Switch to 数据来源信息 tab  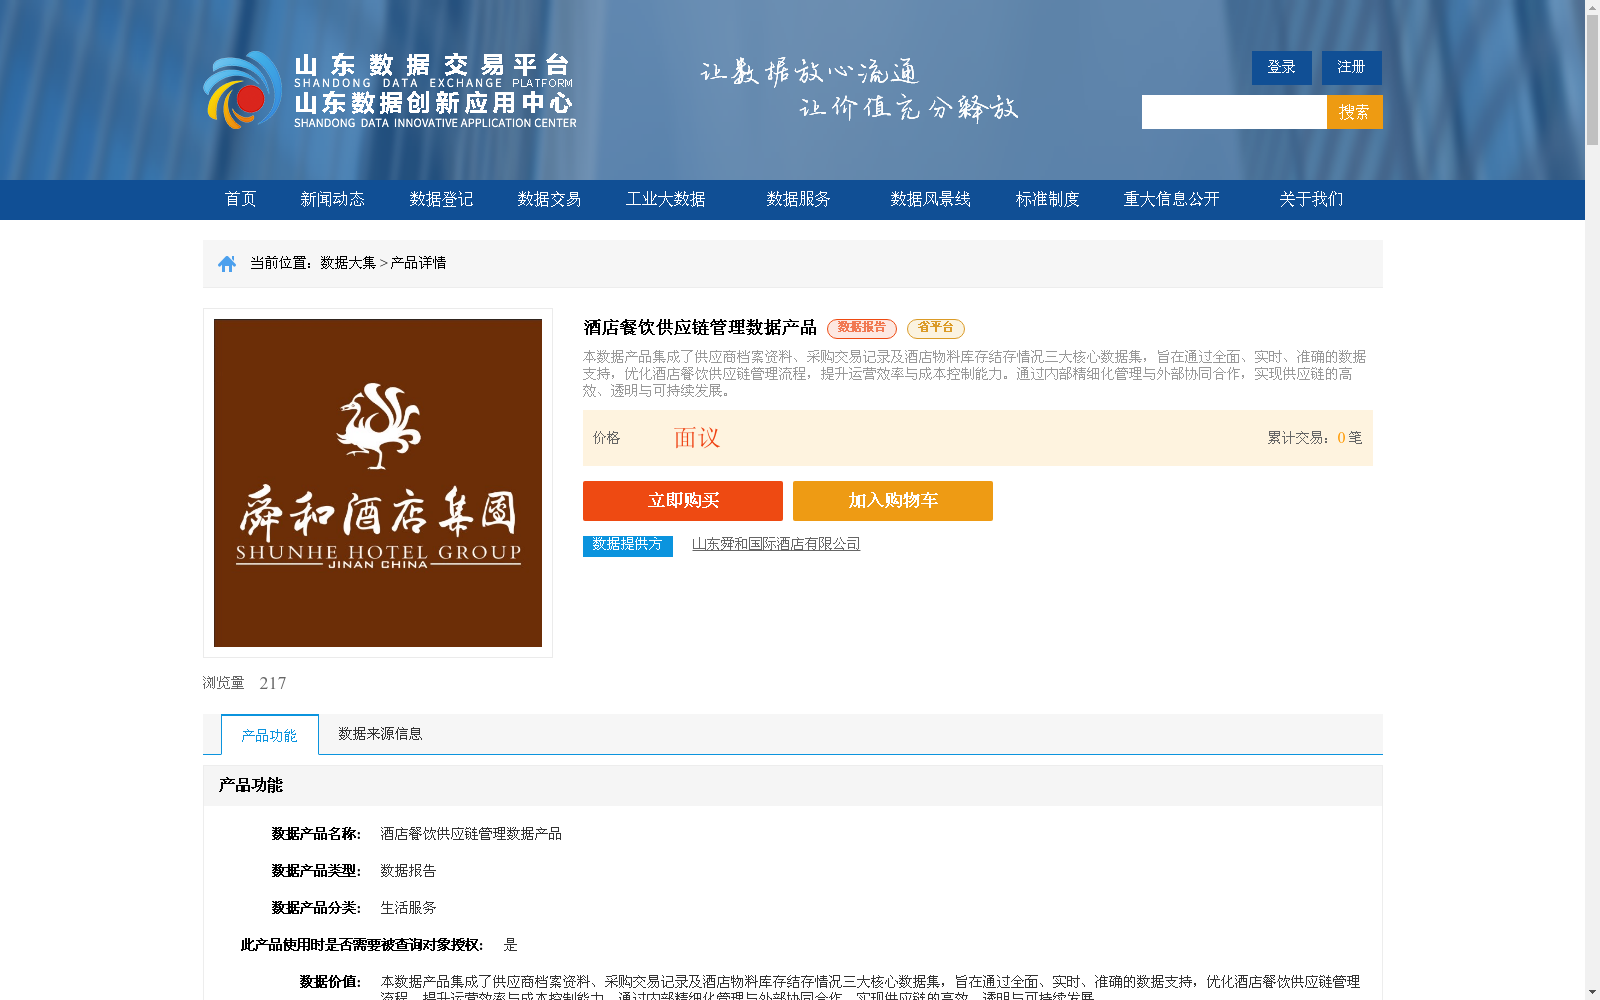[x=380, y=734]
